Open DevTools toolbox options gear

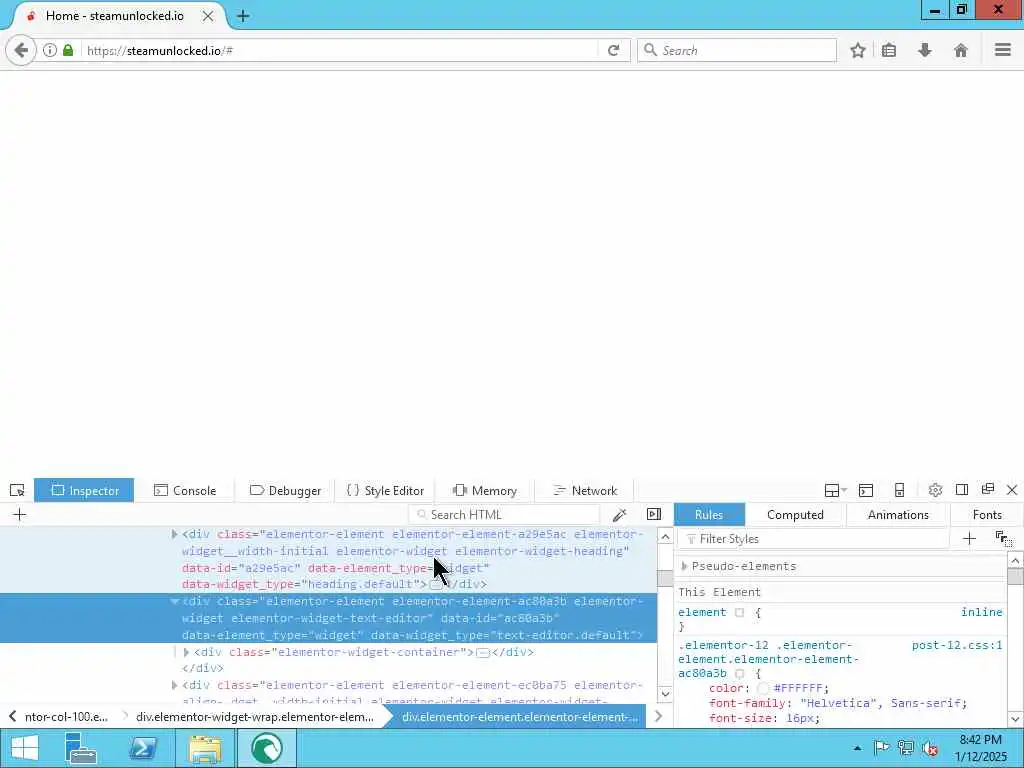[935, 490]
